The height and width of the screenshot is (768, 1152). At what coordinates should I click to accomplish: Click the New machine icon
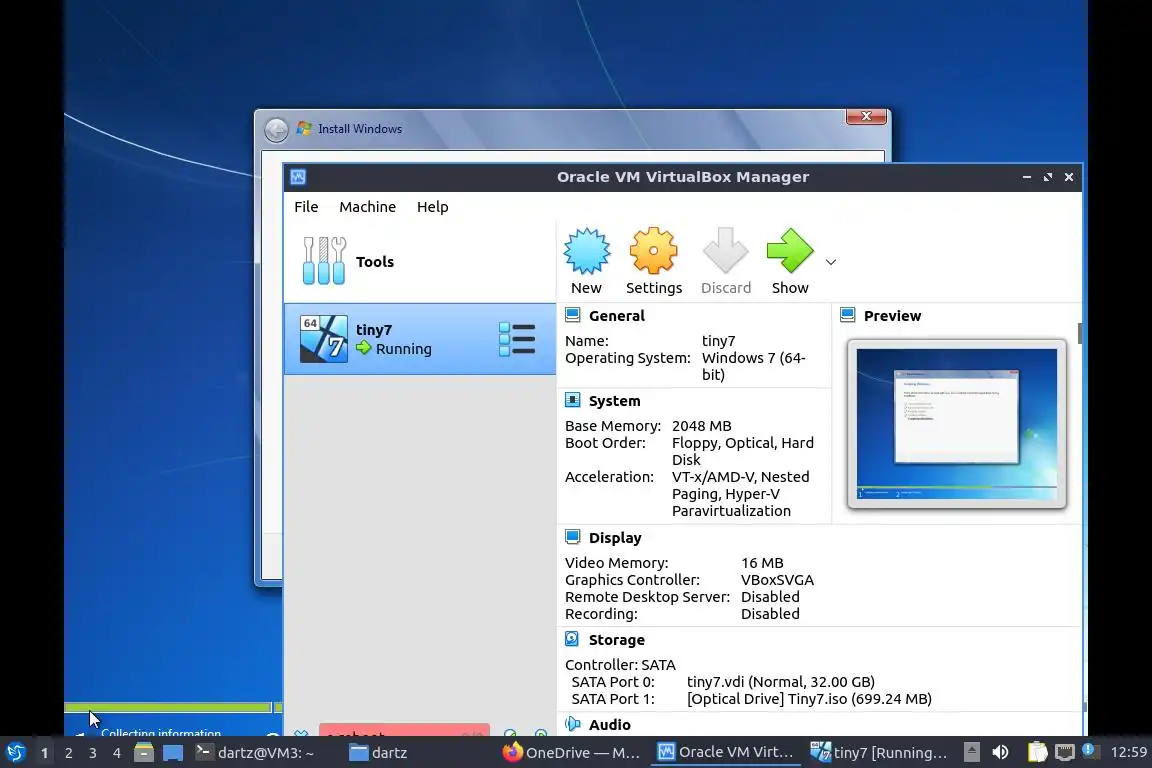coord(586,251)
